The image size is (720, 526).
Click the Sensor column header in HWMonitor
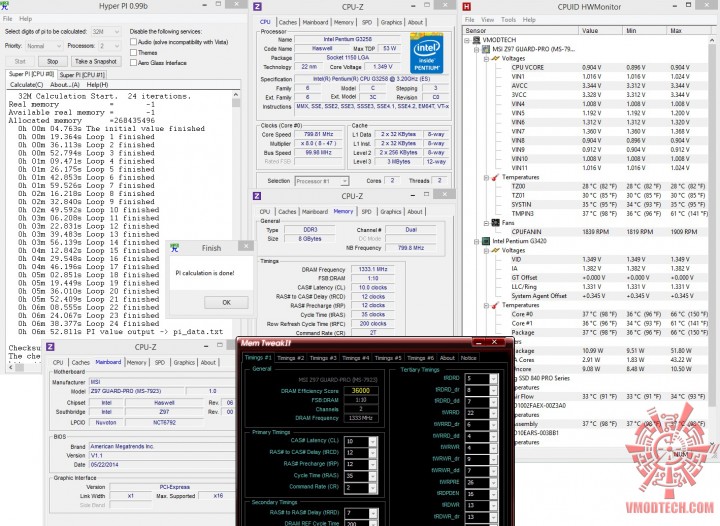(x=521, y=30)
